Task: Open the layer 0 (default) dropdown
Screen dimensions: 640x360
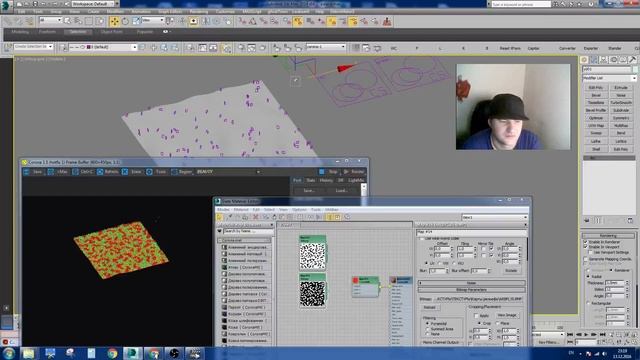Action: pyautogui.click(x=102, y=47)
